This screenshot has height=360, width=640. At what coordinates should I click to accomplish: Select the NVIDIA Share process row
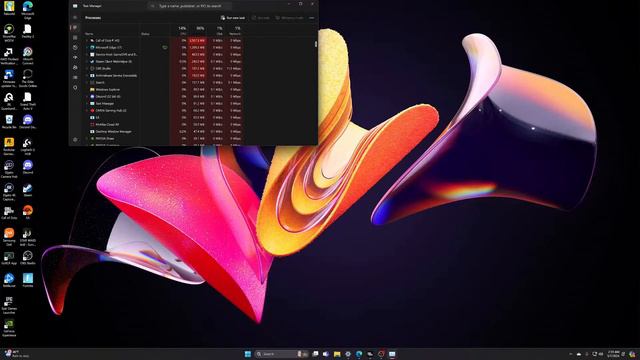coord(163,138)
